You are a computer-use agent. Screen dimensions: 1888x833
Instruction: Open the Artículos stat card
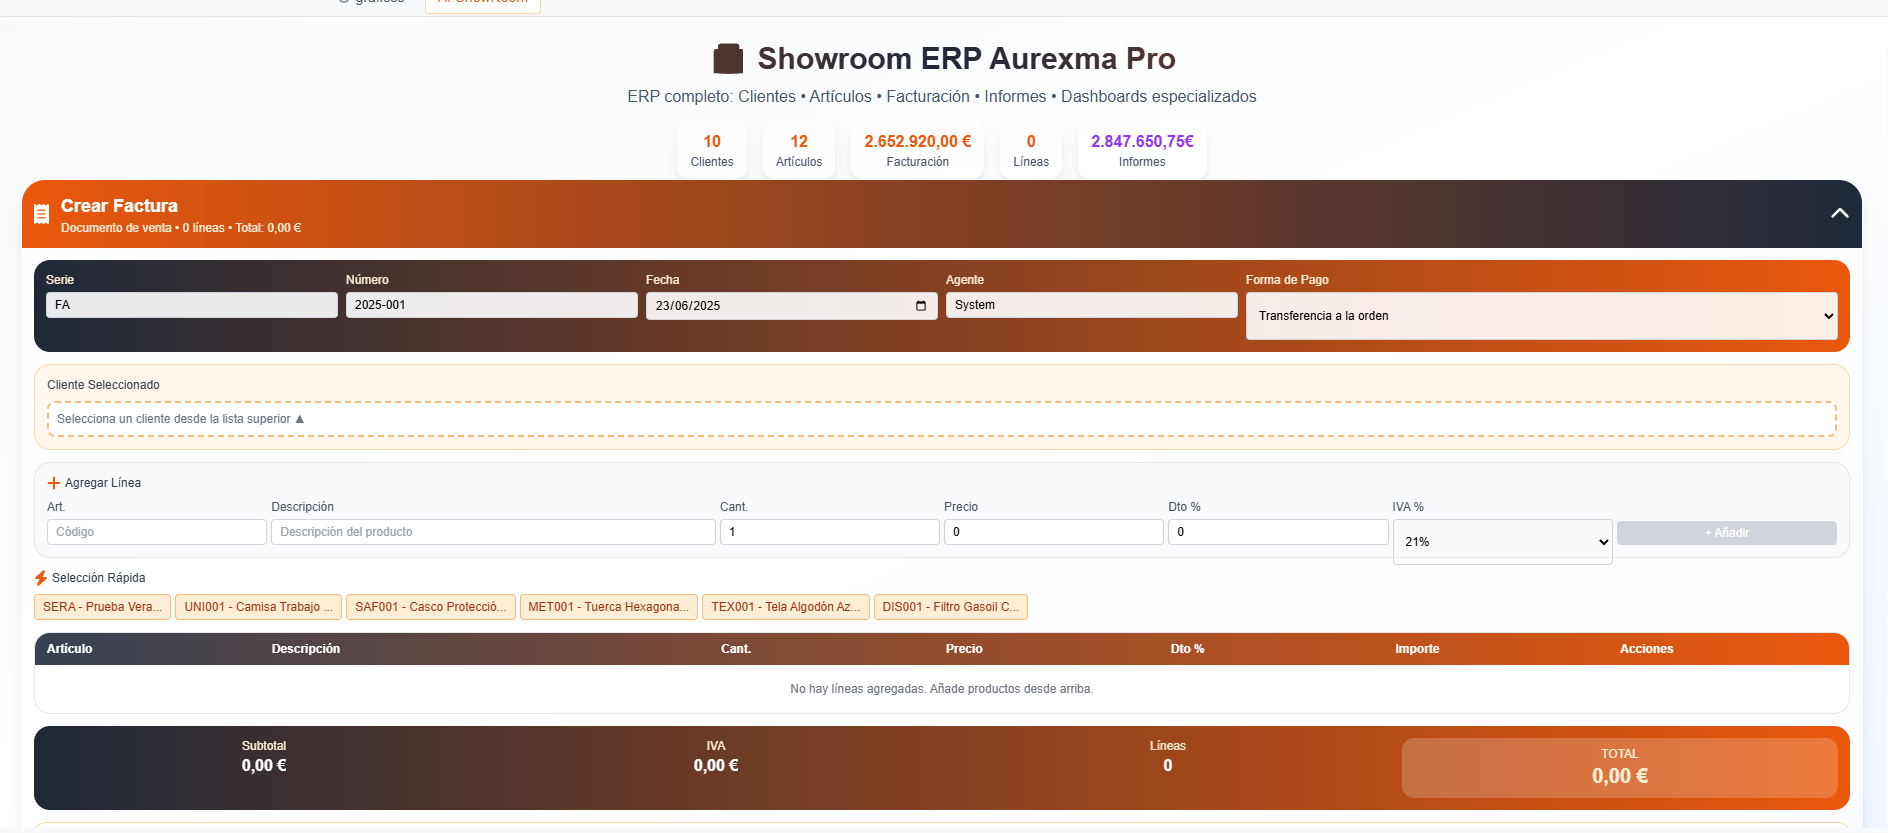799,151
